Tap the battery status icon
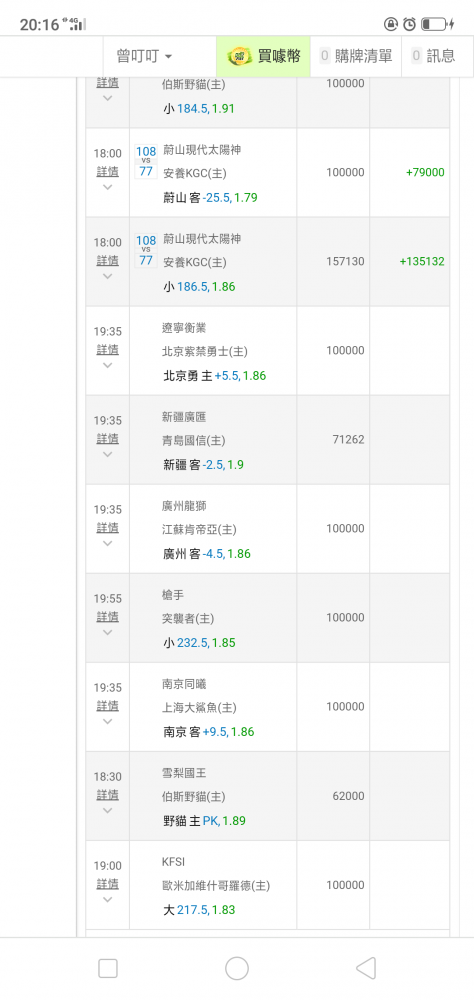 point(438,24)
